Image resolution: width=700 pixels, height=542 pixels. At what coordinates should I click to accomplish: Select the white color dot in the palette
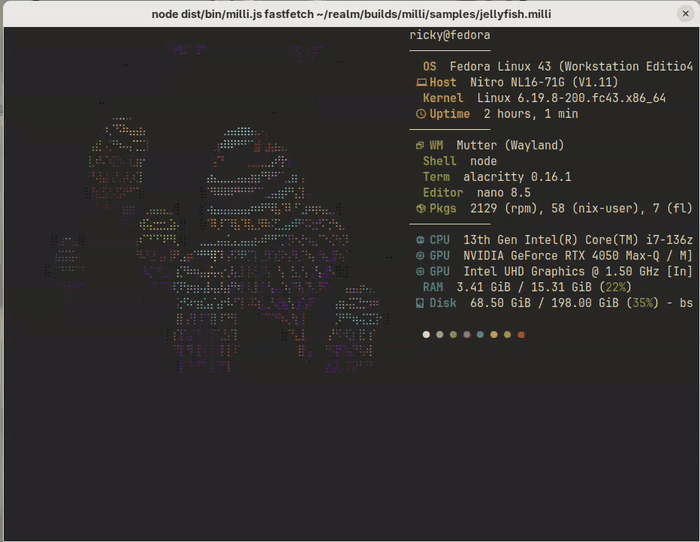coord(426,334)
